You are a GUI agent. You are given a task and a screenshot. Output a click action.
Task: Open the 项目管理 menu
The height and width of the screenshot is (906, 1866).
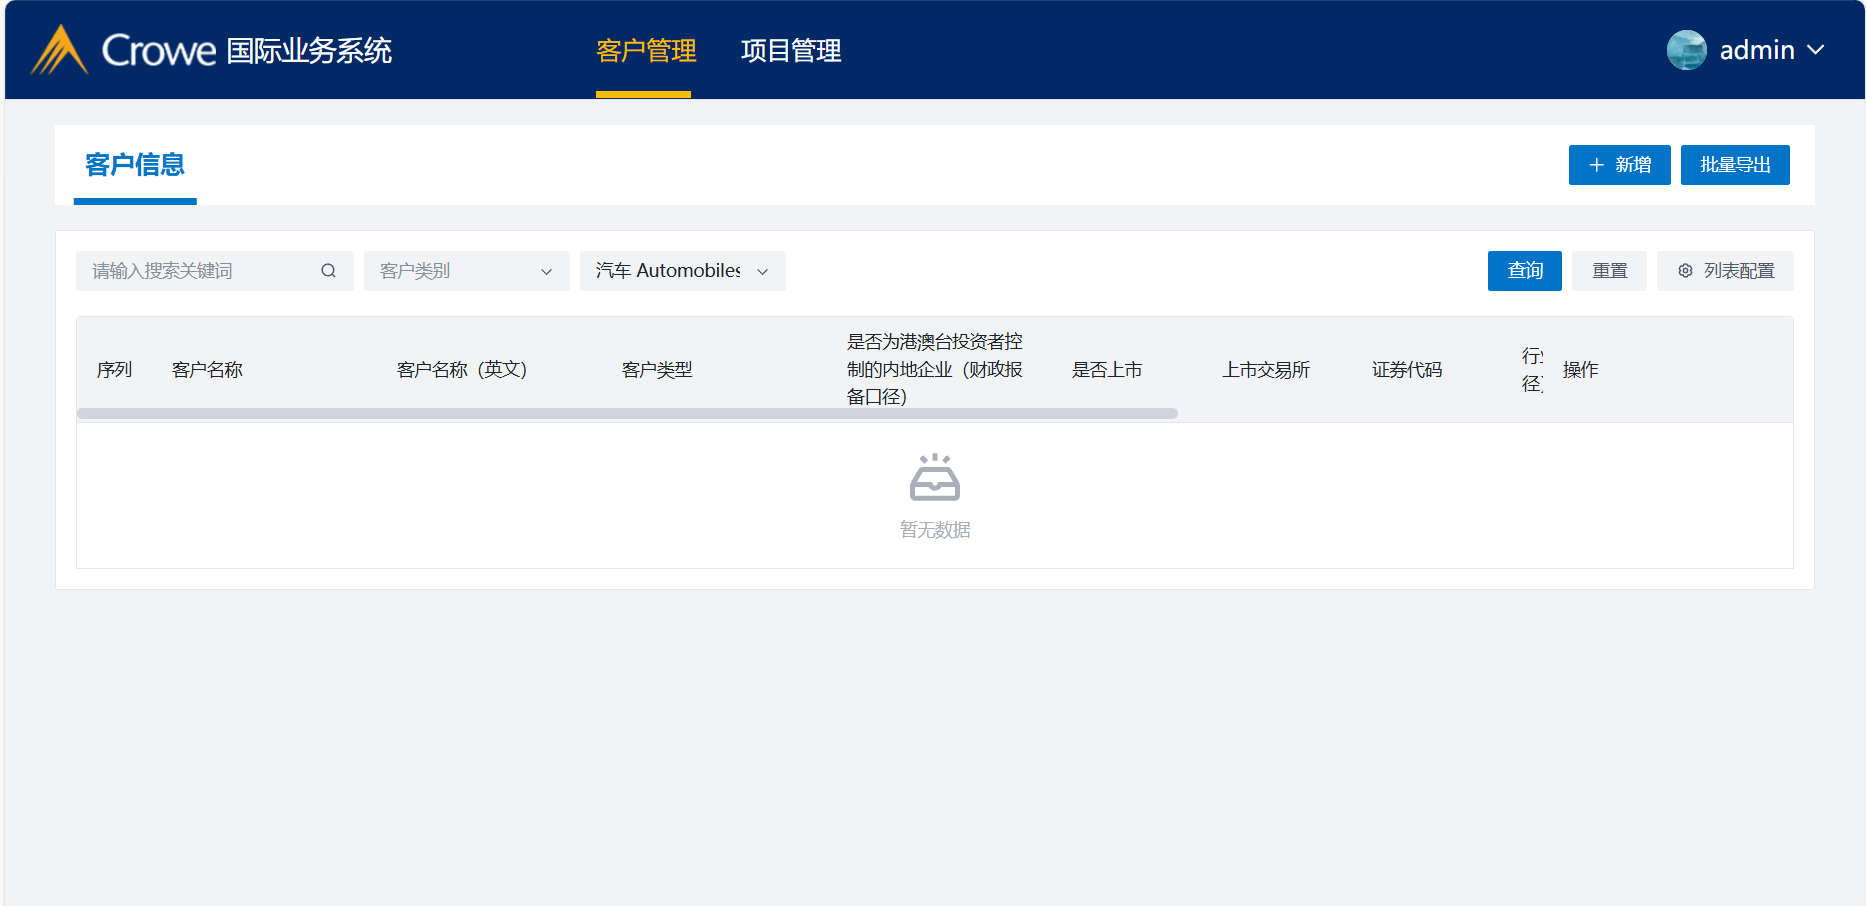tap(791, 50)
